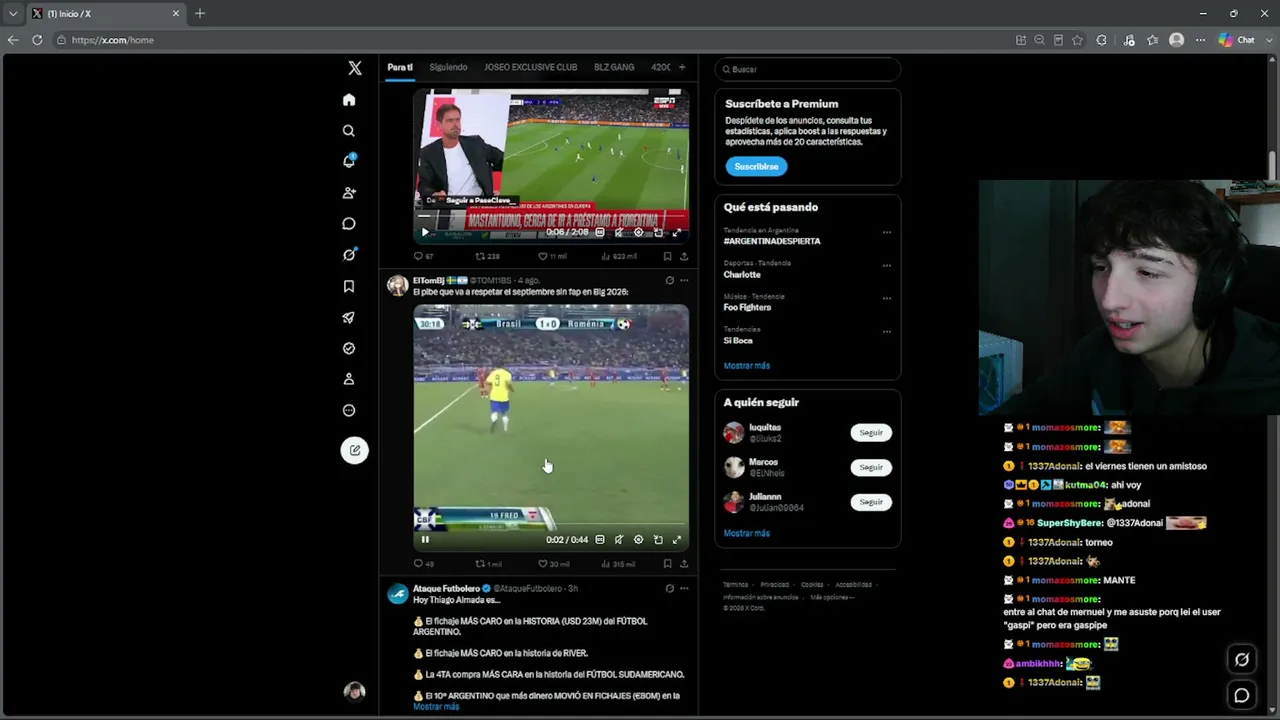Viewport: 1280px width, 720px height.
Task: Click the Suscribirse premium button
Action: (756, 166)
